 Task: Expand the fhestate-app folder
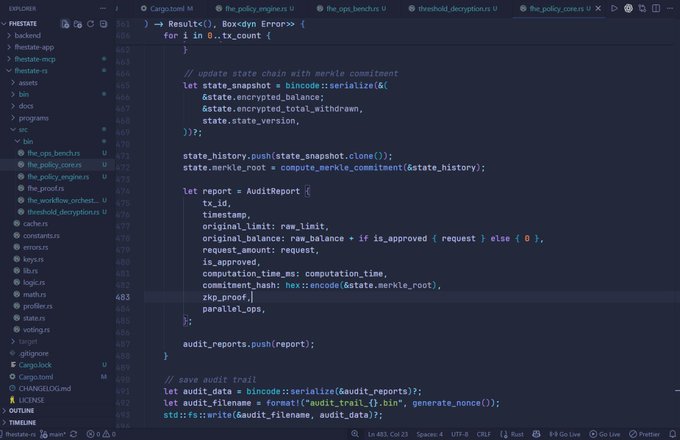coord(34,47)
